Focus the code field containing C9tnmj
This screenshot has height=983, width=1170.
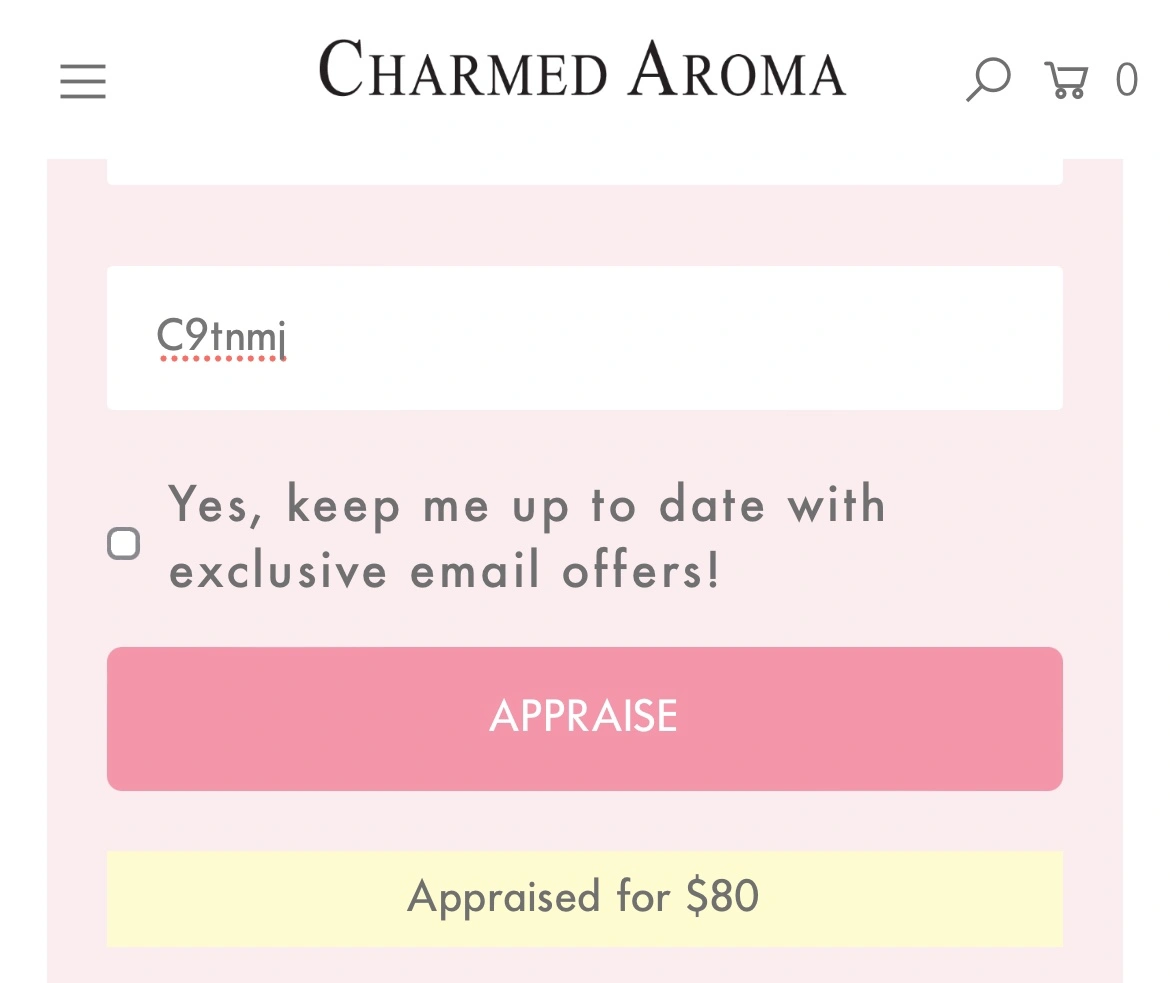pyautogui.click(x=584, y=338)
